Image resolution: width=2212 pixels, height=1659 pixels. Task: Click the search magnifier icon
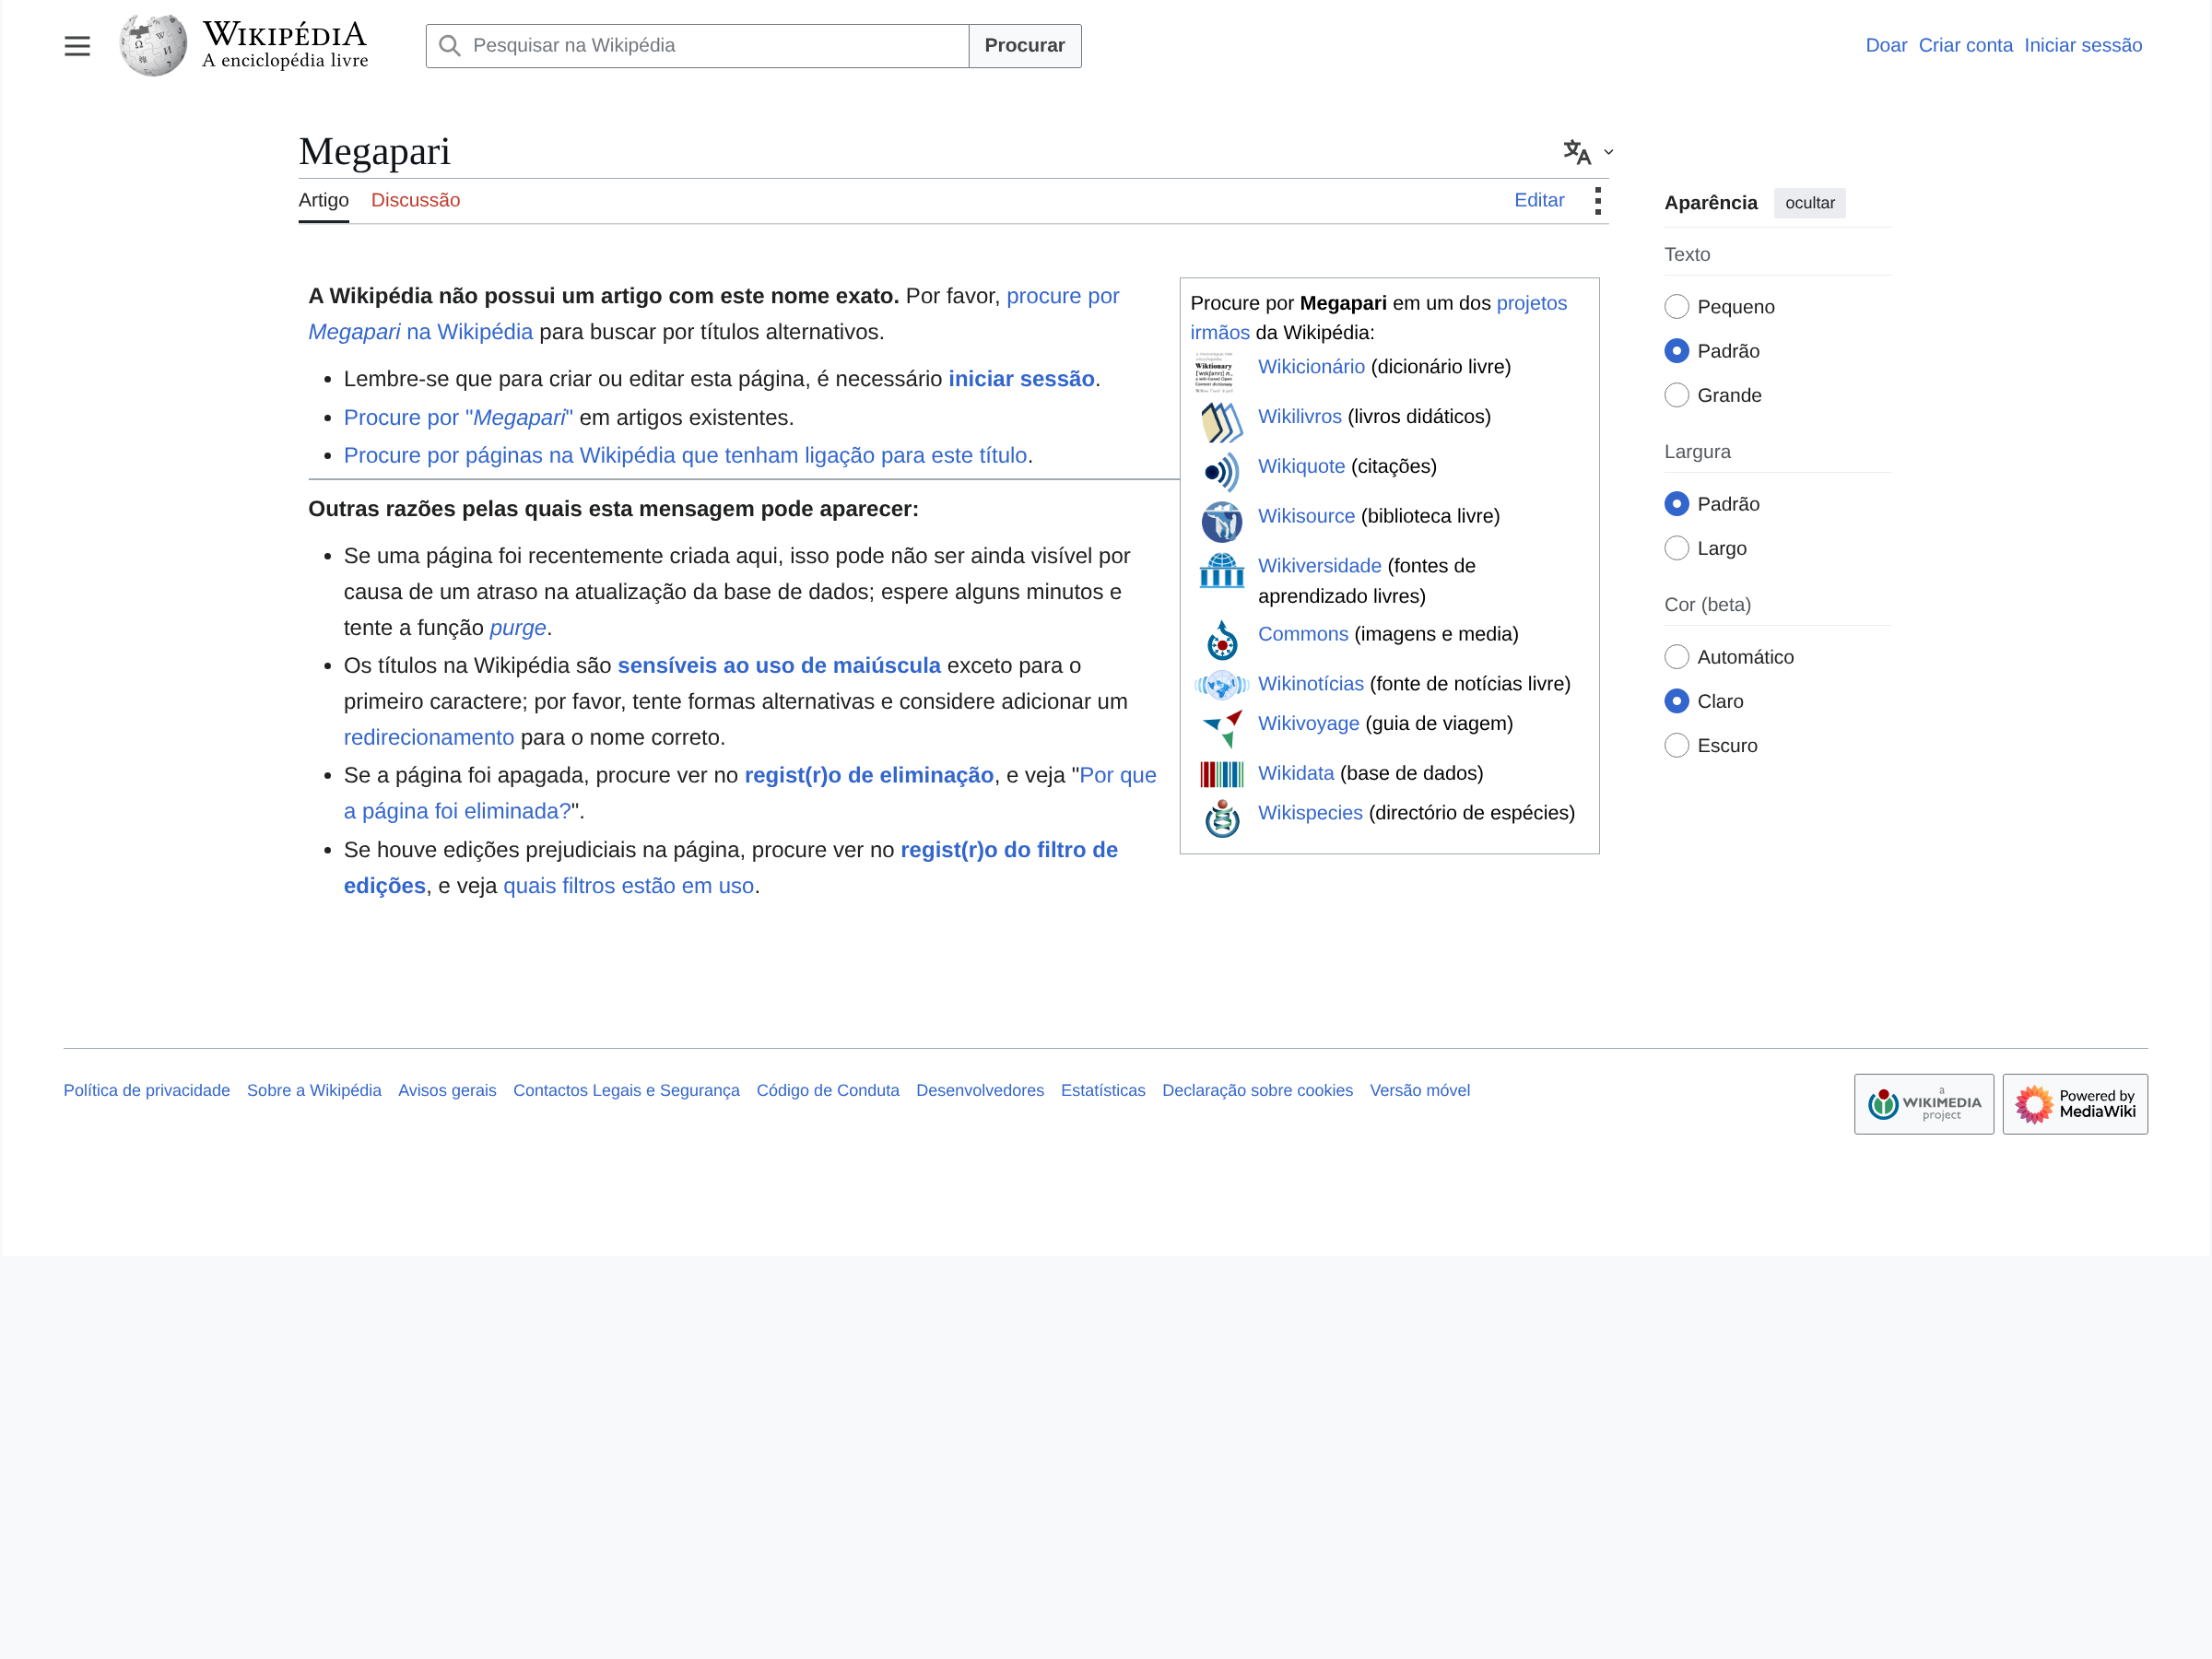450,46
